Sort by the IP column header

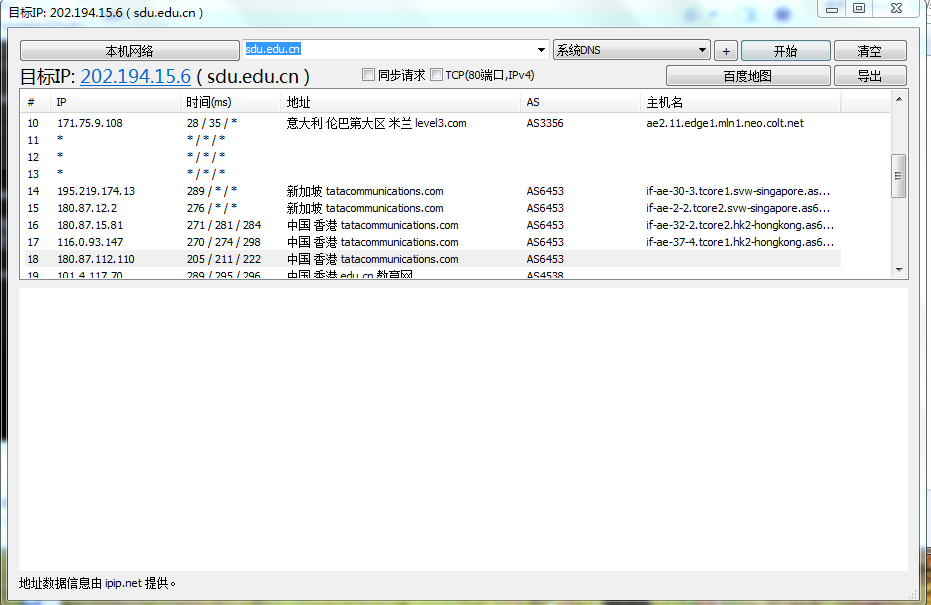coord(115,102)
